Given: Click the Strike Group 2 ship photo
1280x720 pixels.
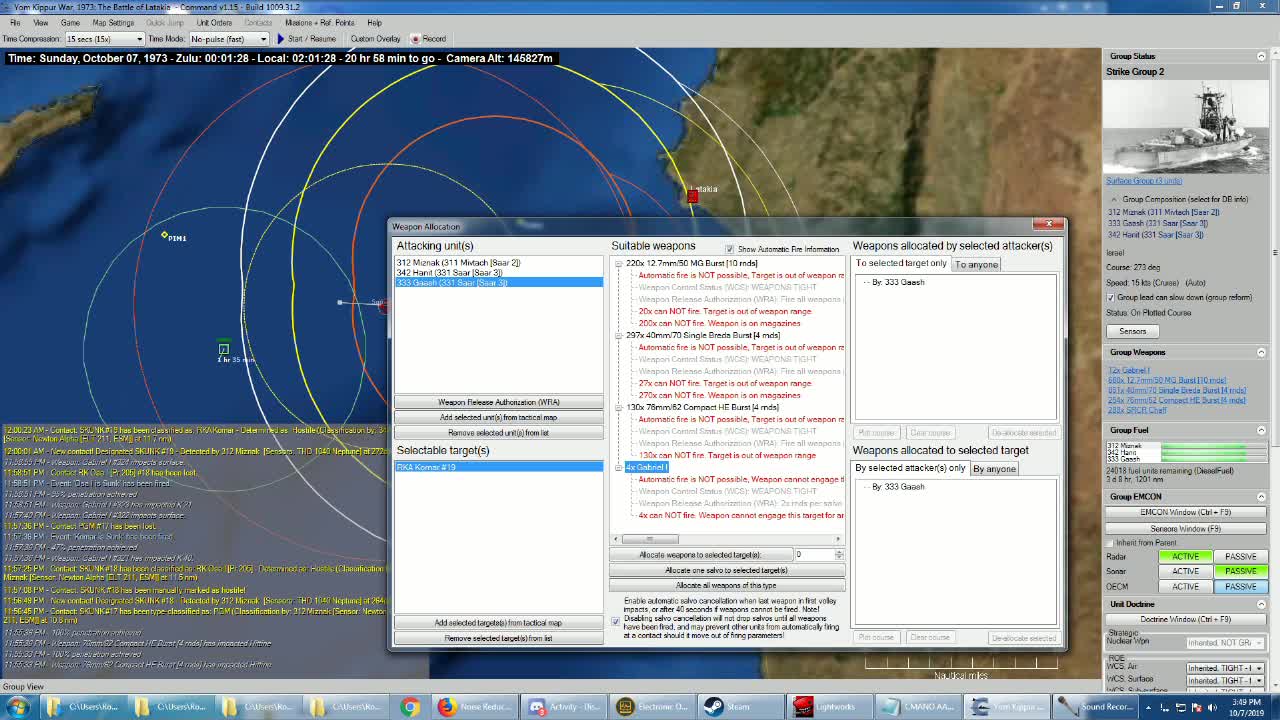Looking at the screenshot, I should tap(1186, 128).
